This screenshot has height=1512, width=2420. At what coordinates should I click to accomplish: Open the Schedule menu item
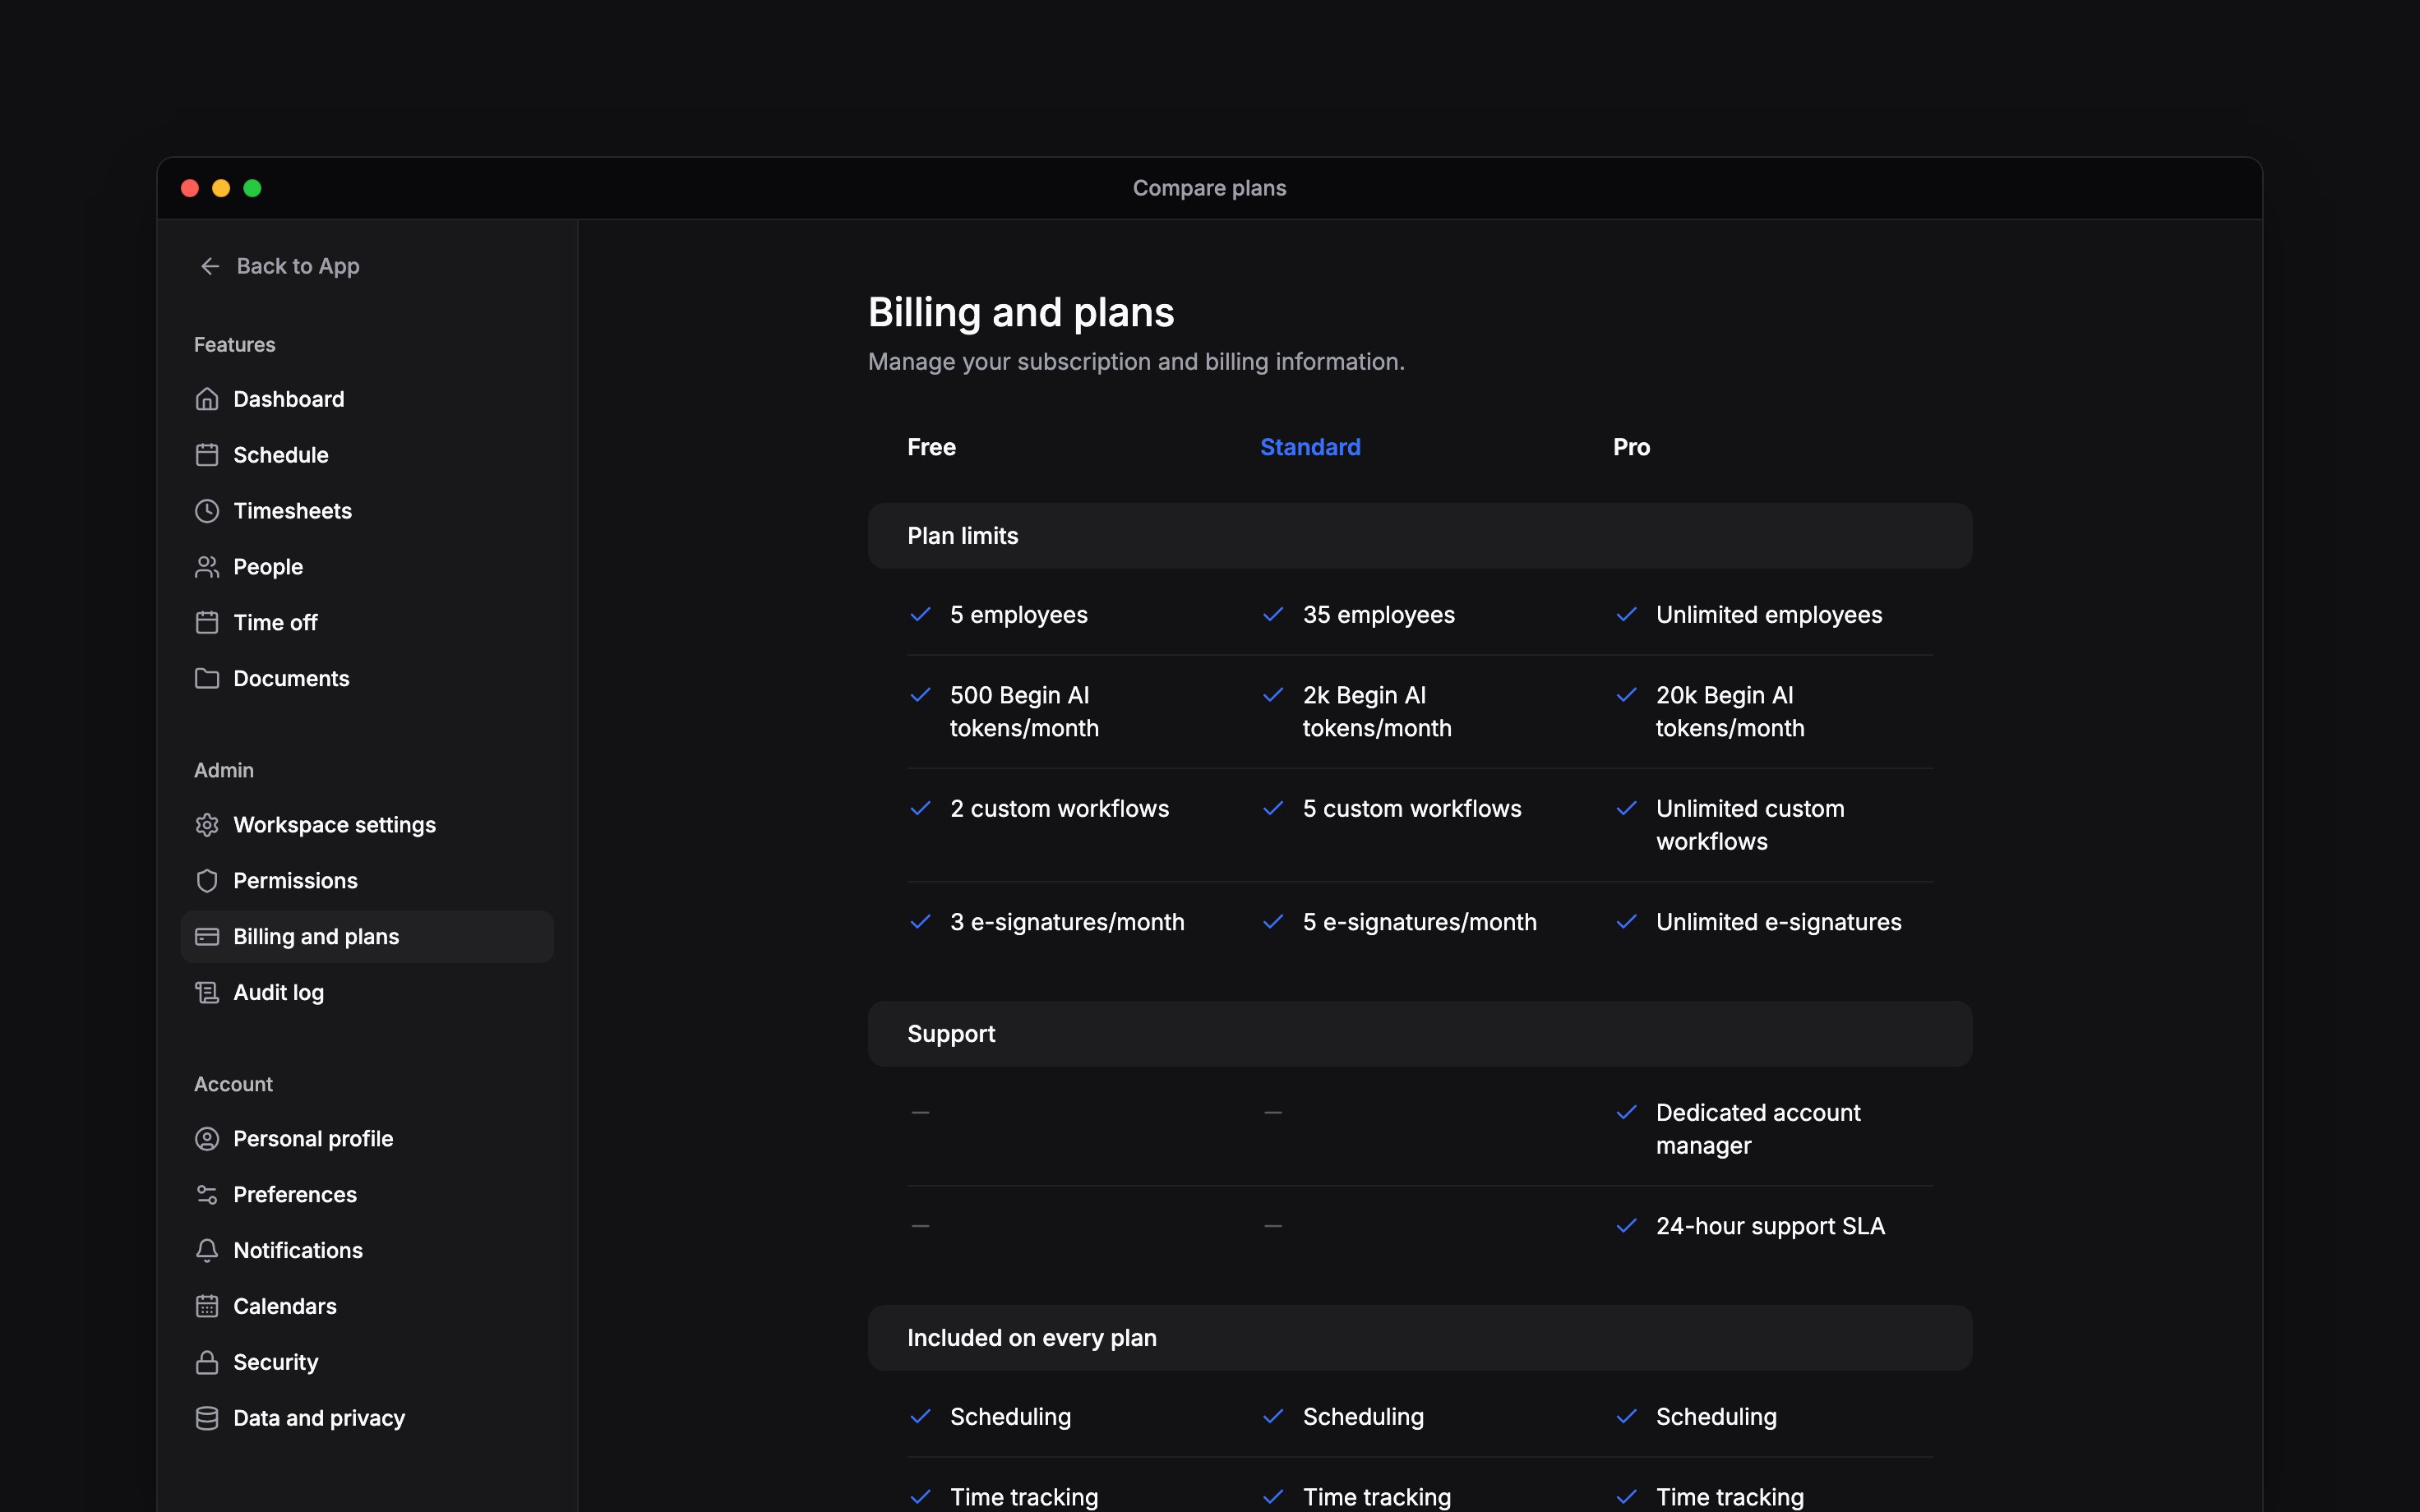click(367, 455)
